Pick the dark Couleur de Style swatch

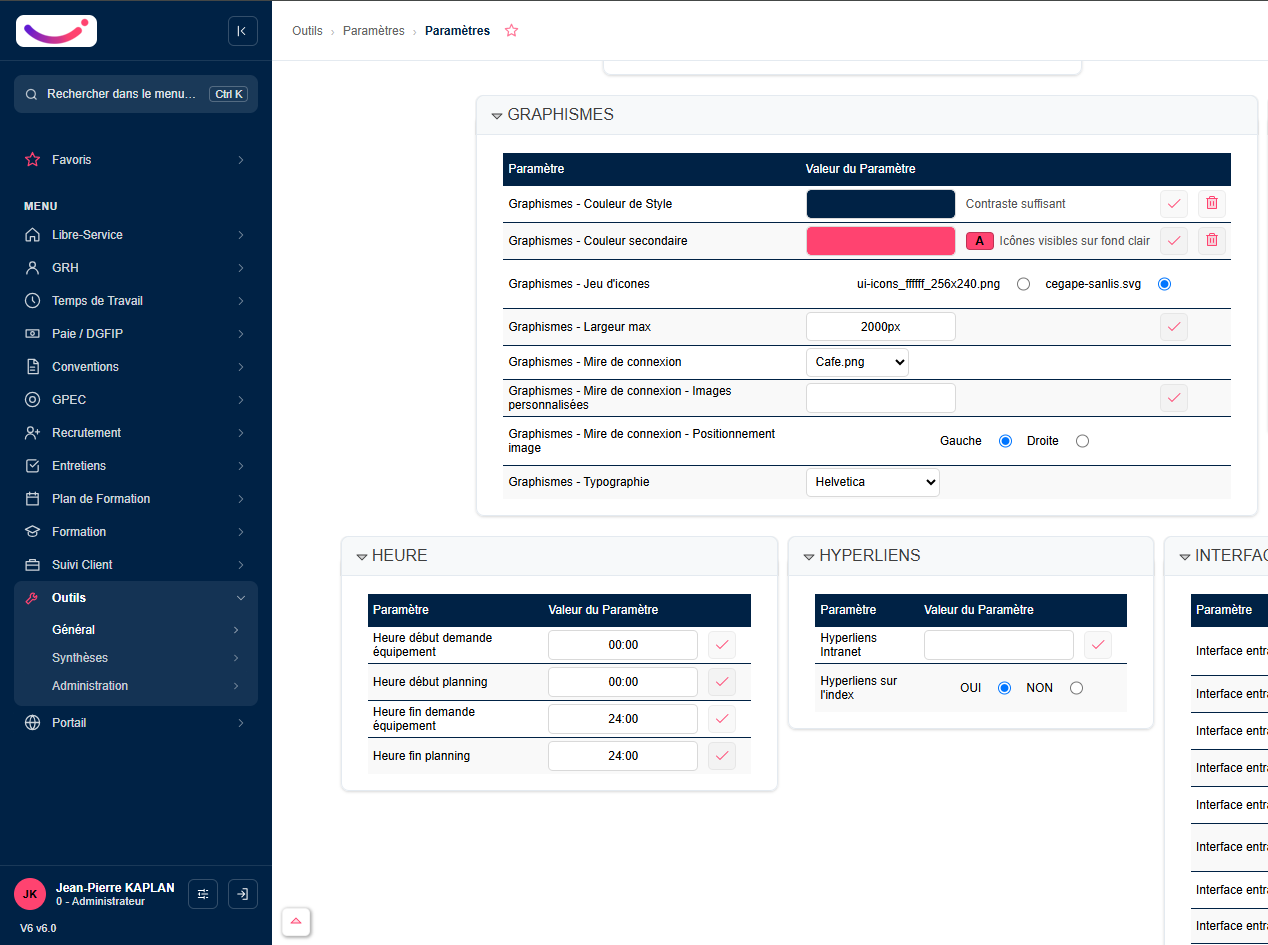pyautogui.click(x=881, y=204)
